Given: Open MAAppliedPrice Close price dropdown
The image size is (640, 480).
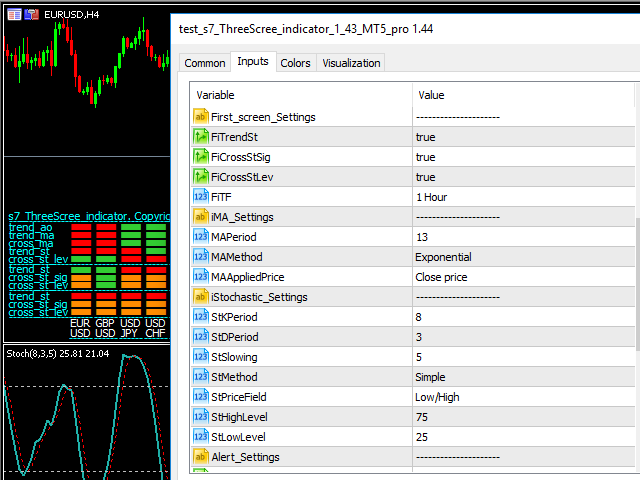Looking at the screenshot, I should (520, 277).
